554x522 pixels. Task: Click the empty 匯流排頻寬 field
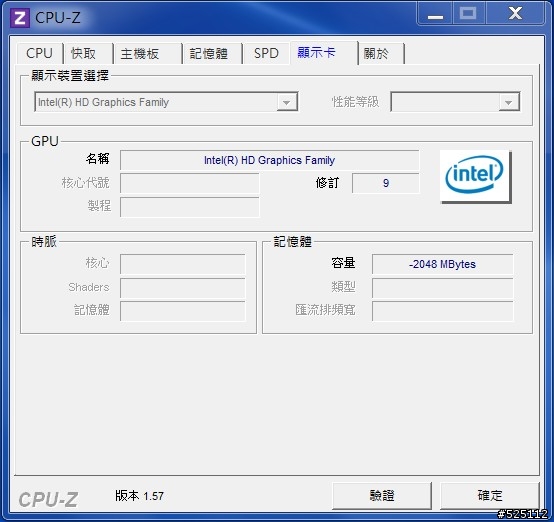click(442, 311)
